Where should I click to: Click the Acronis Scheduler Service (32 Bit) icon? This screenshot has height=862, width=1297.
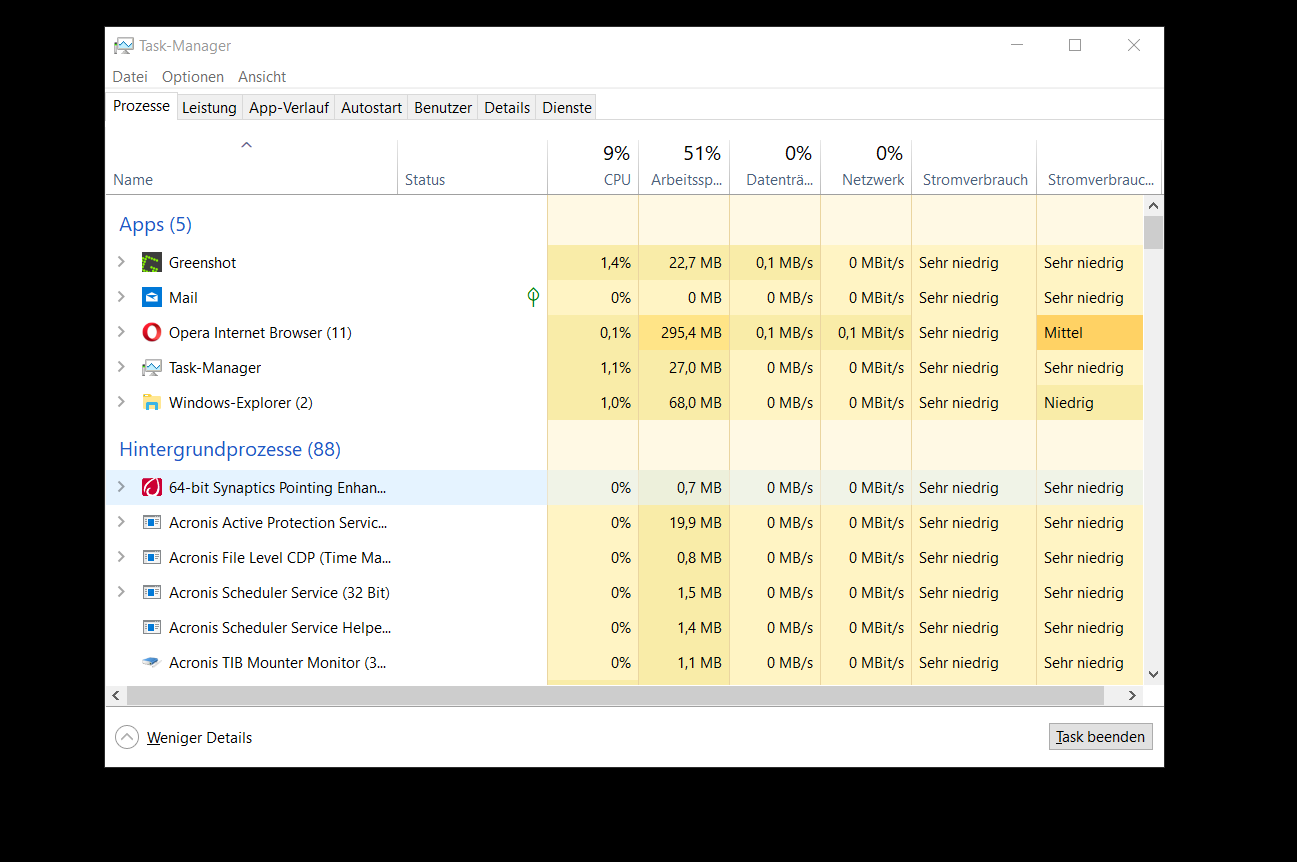152,593
